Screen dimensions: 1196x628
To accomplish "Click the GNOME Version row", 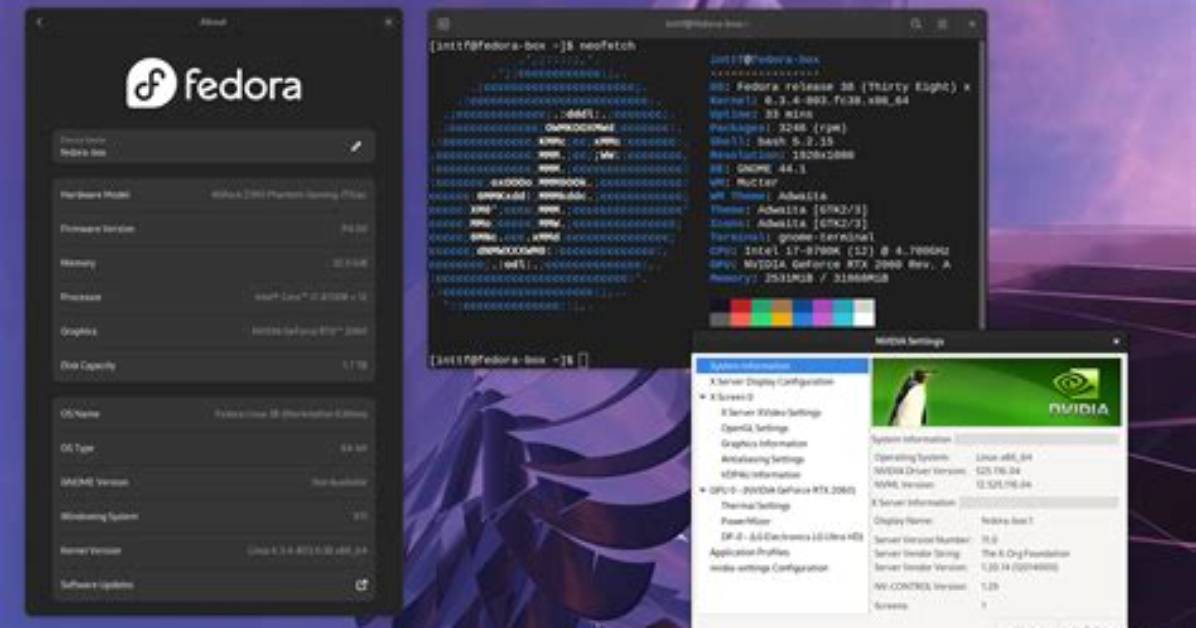I will pyautogui.click(x=214, y=482).
